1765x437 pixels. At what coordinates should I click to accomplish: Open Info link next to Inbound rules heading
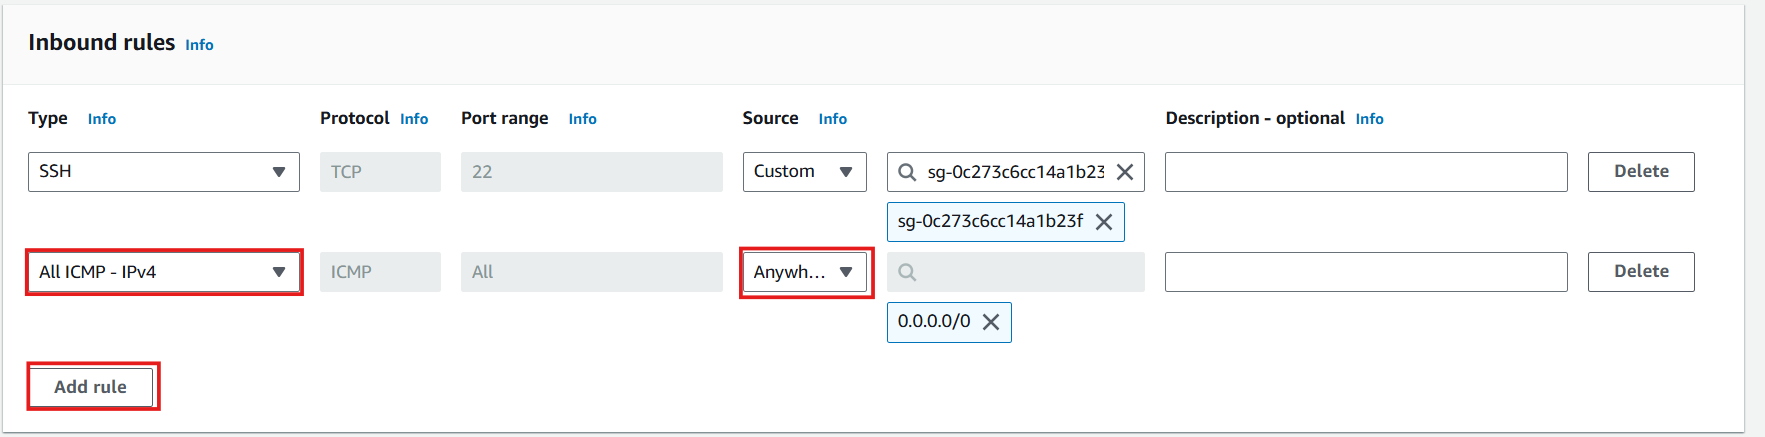pos(199,45)
